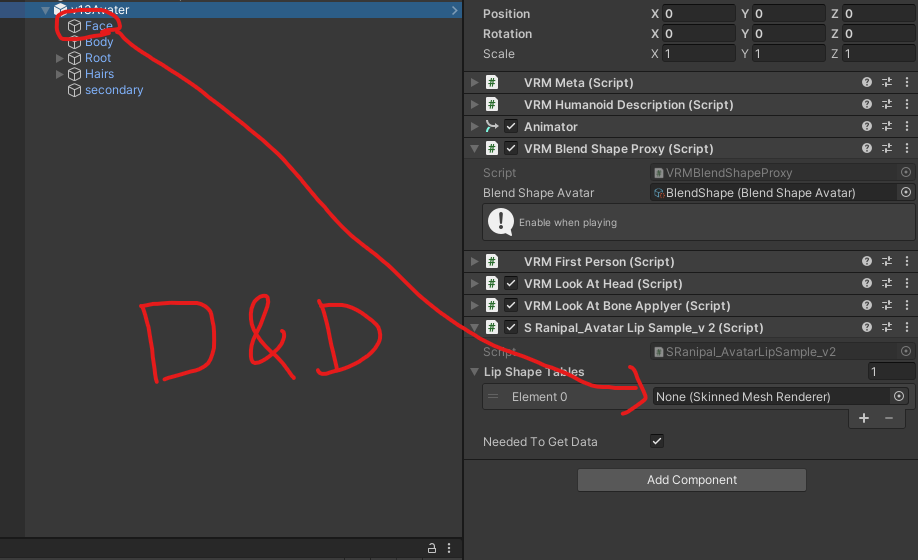Add a new Lip Shape Tables element
The width and height of the screenshot is (918, 560).
point(864,418)
